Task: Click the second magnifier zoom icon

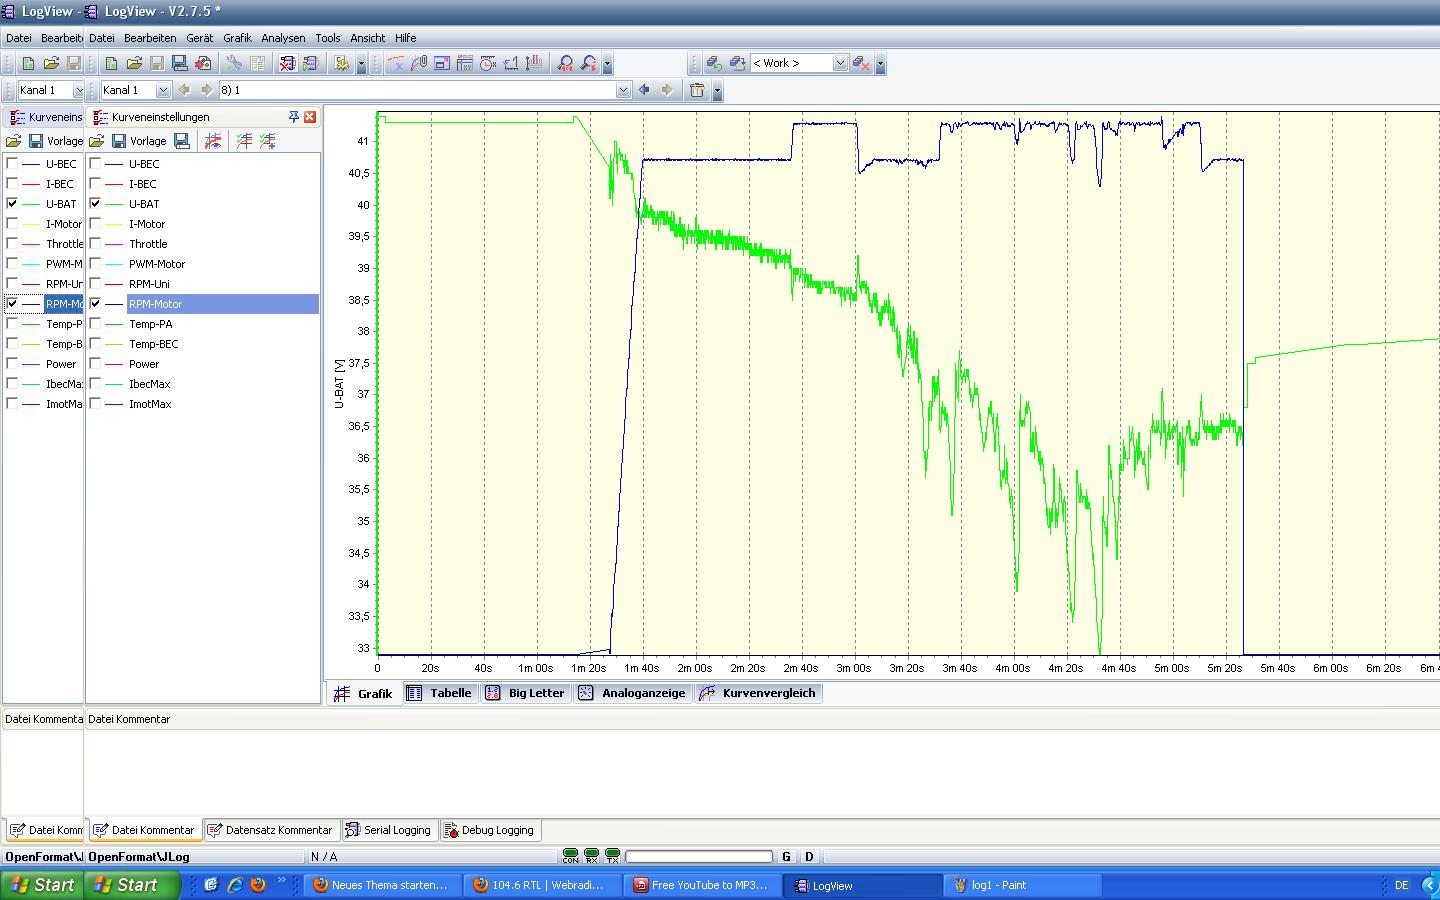Action: tap(589, 63)
